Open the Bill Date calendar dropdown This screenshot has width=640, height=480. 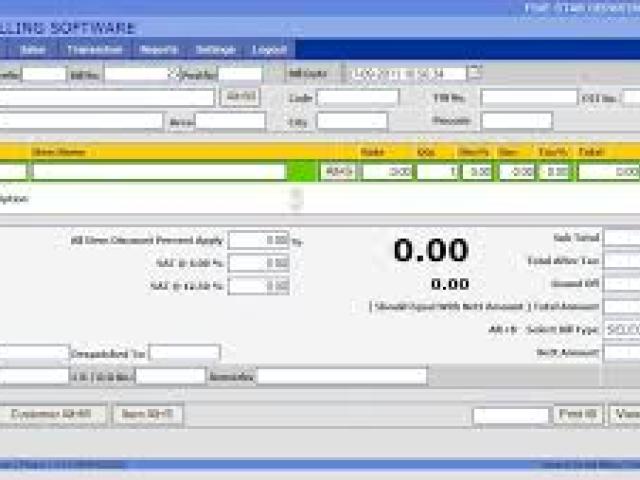tap(474, 73)
